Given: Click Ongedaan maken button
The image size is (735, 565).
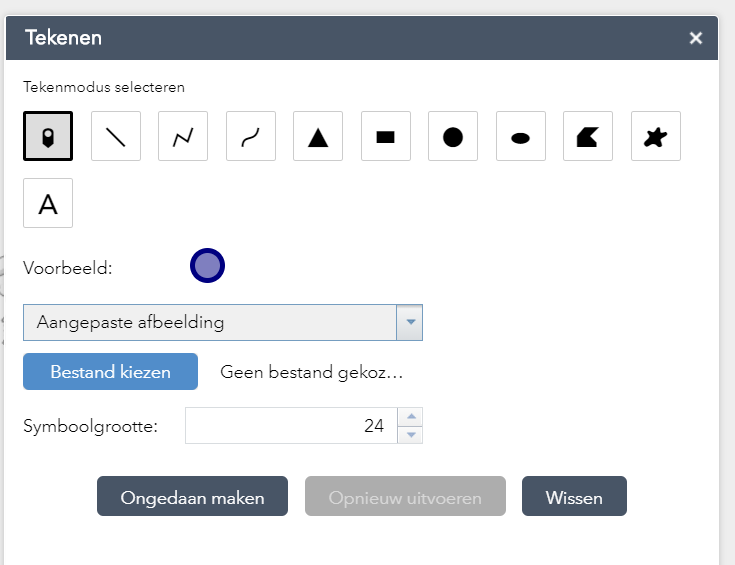Looking at the screenshot, I should pos(192,497).
